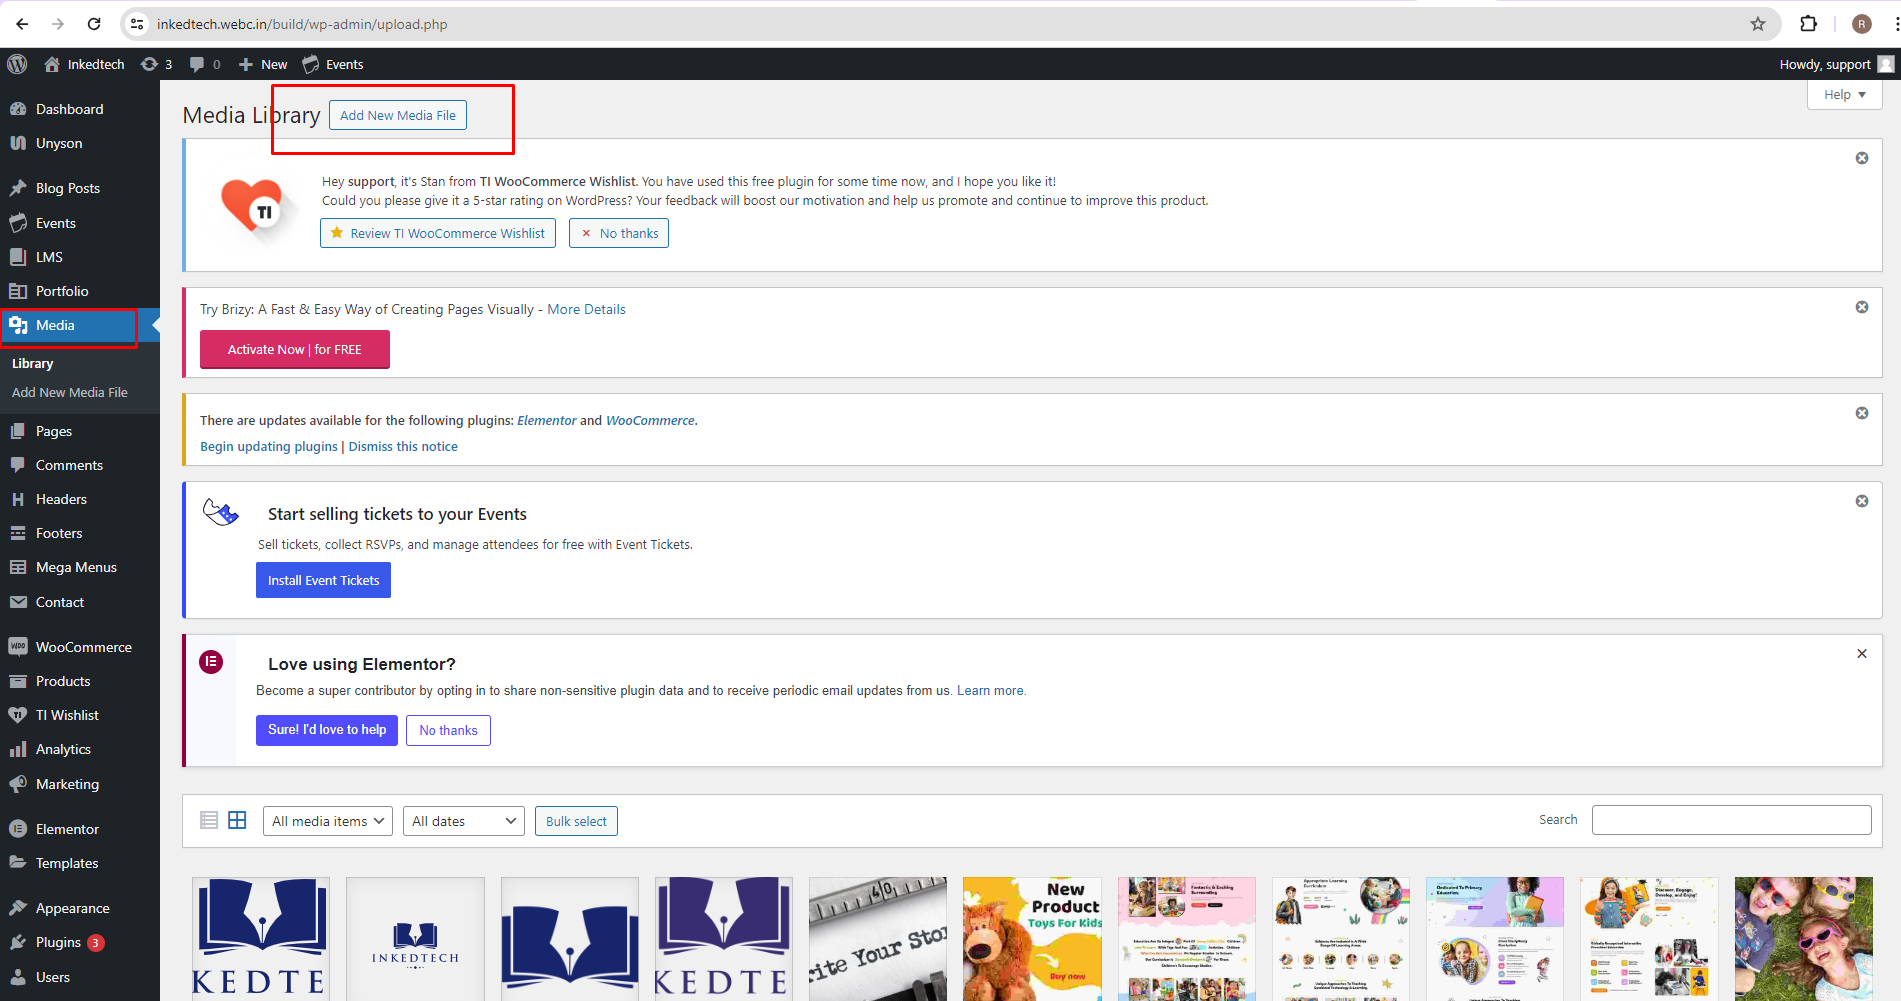Click the New plus icon in the admin bar

click(246, 64)
